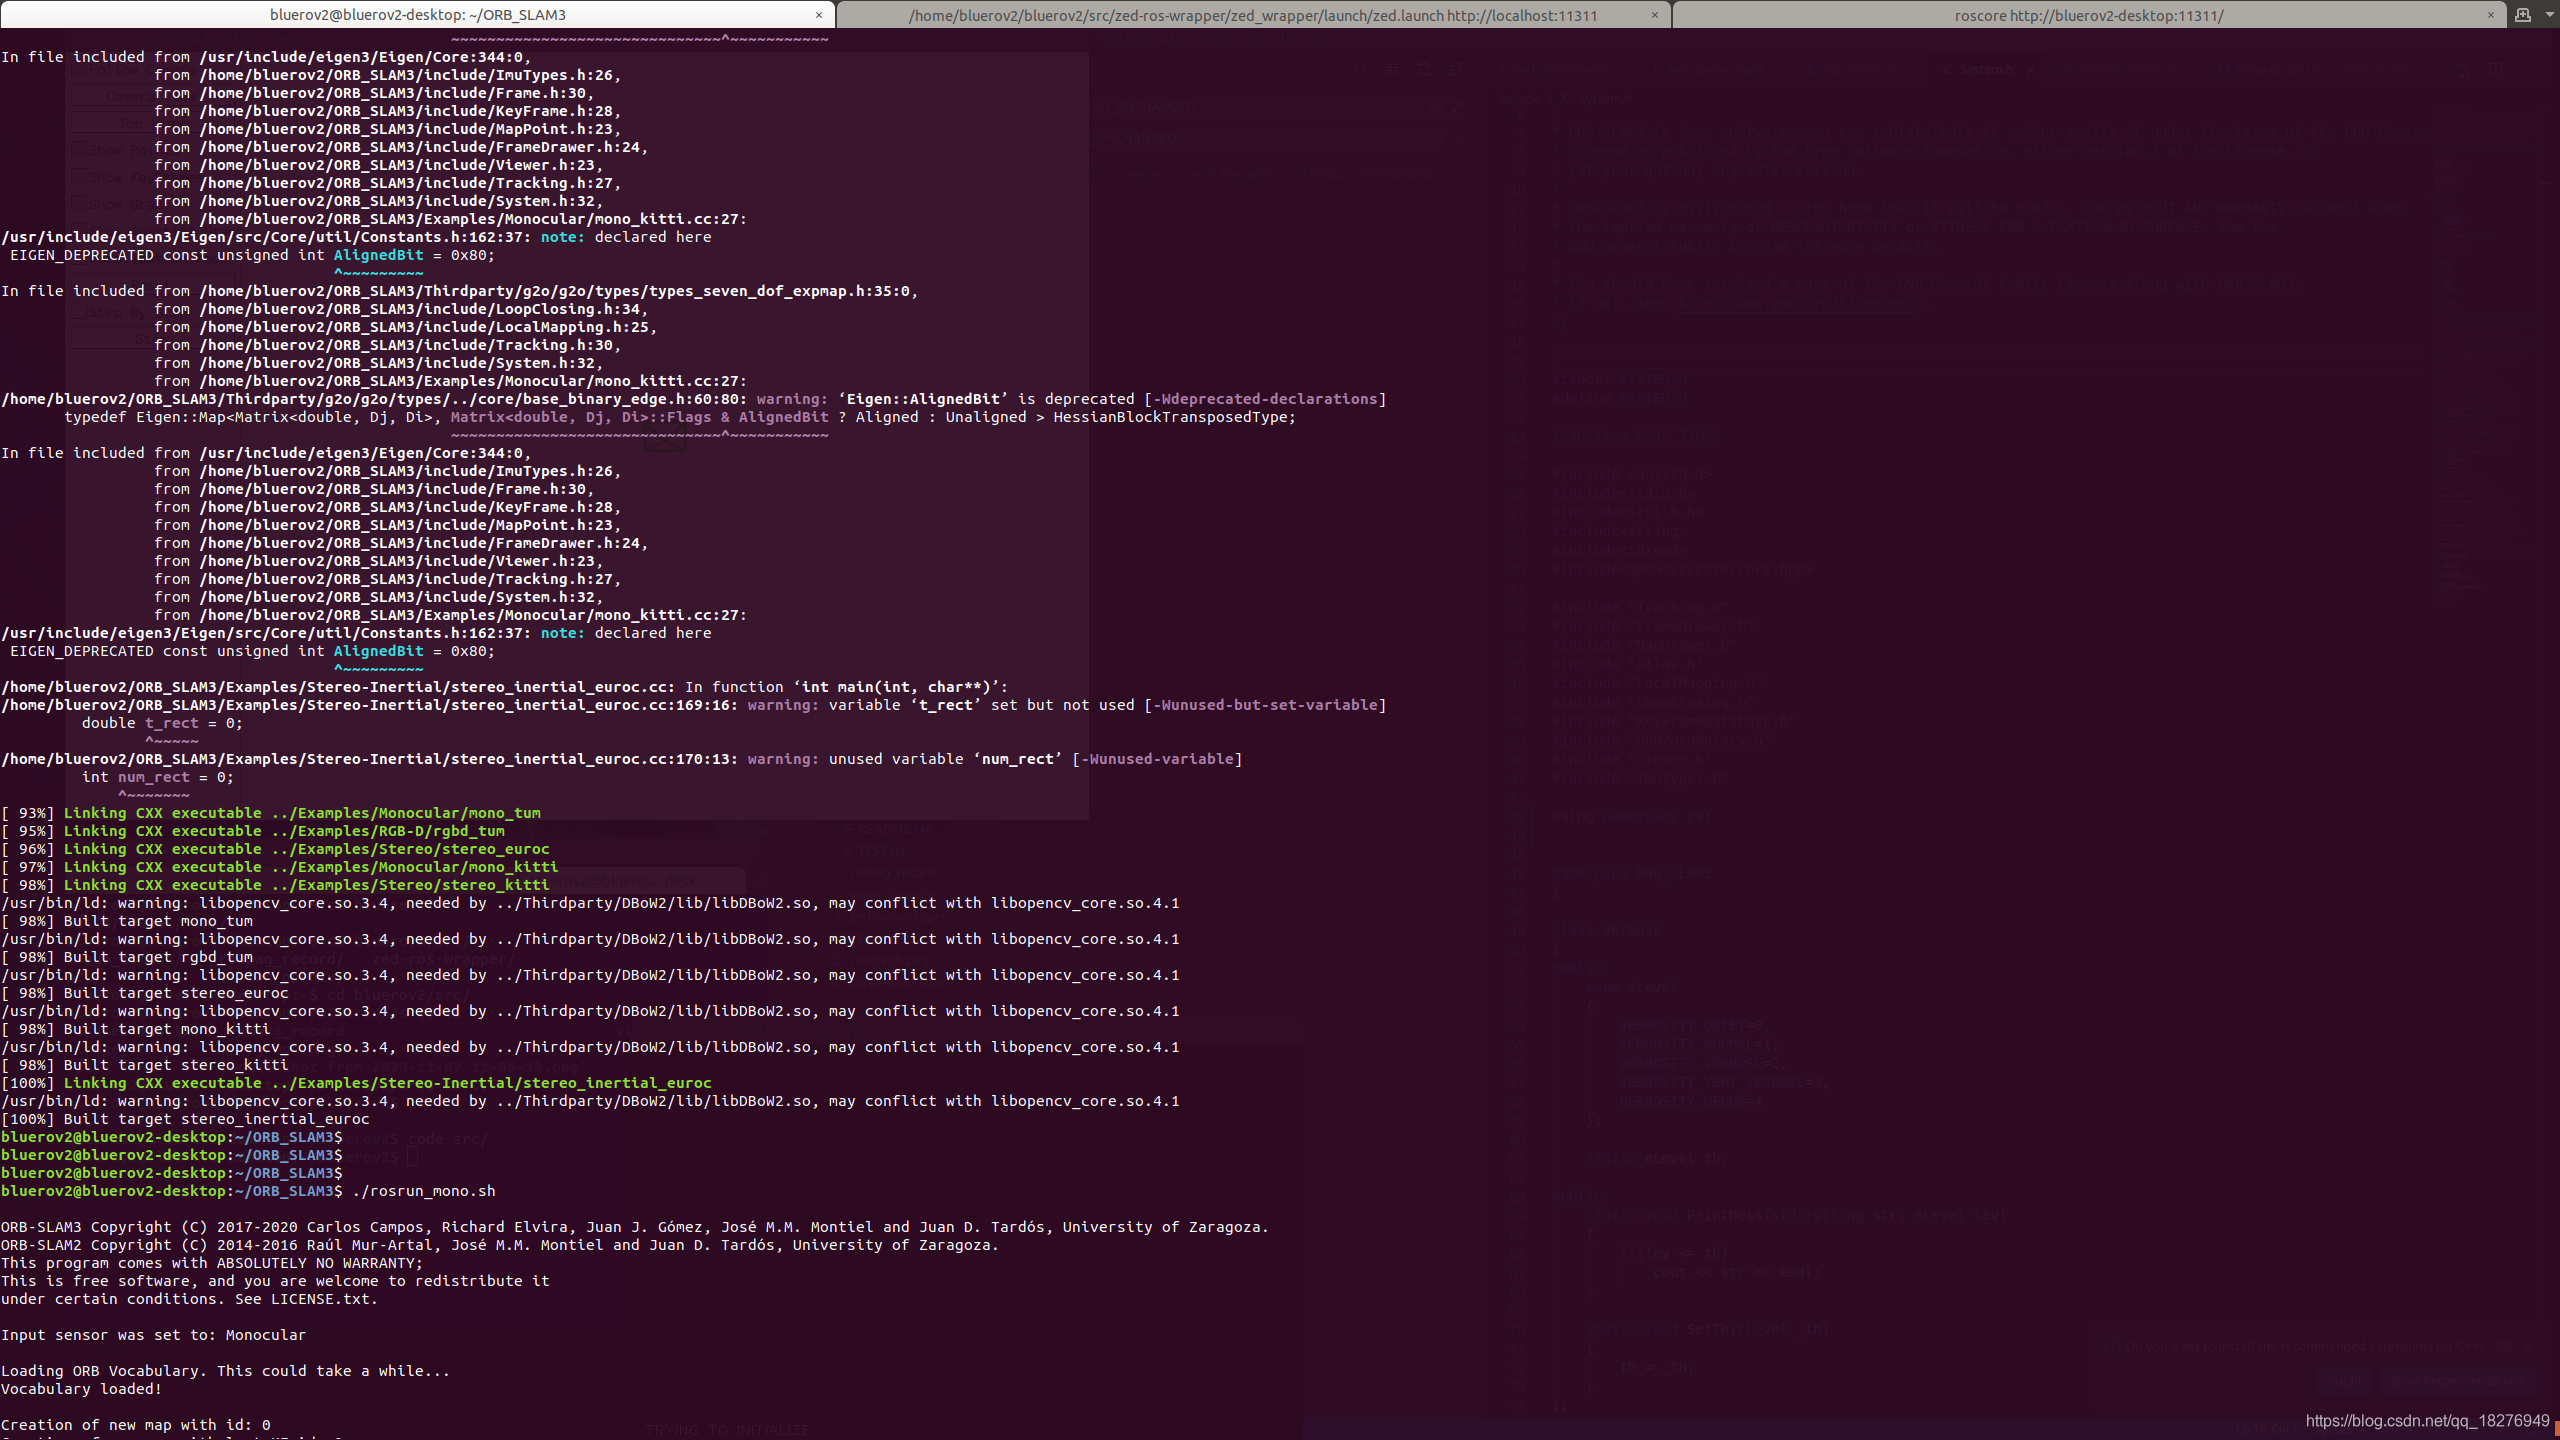The height and width of the screenshot is (1440, 2560).
Task: Click the blog.csdn.net watermark URL
Action: pyautogui.click(x=2427, y=1421)
